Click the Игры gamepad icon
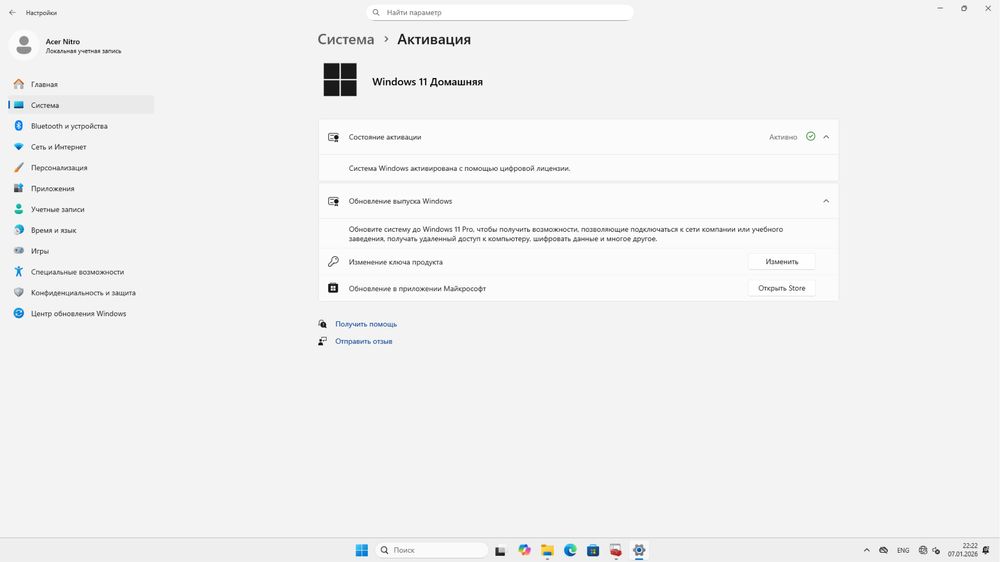1000x562 pixels. click(x=18, y=251)
